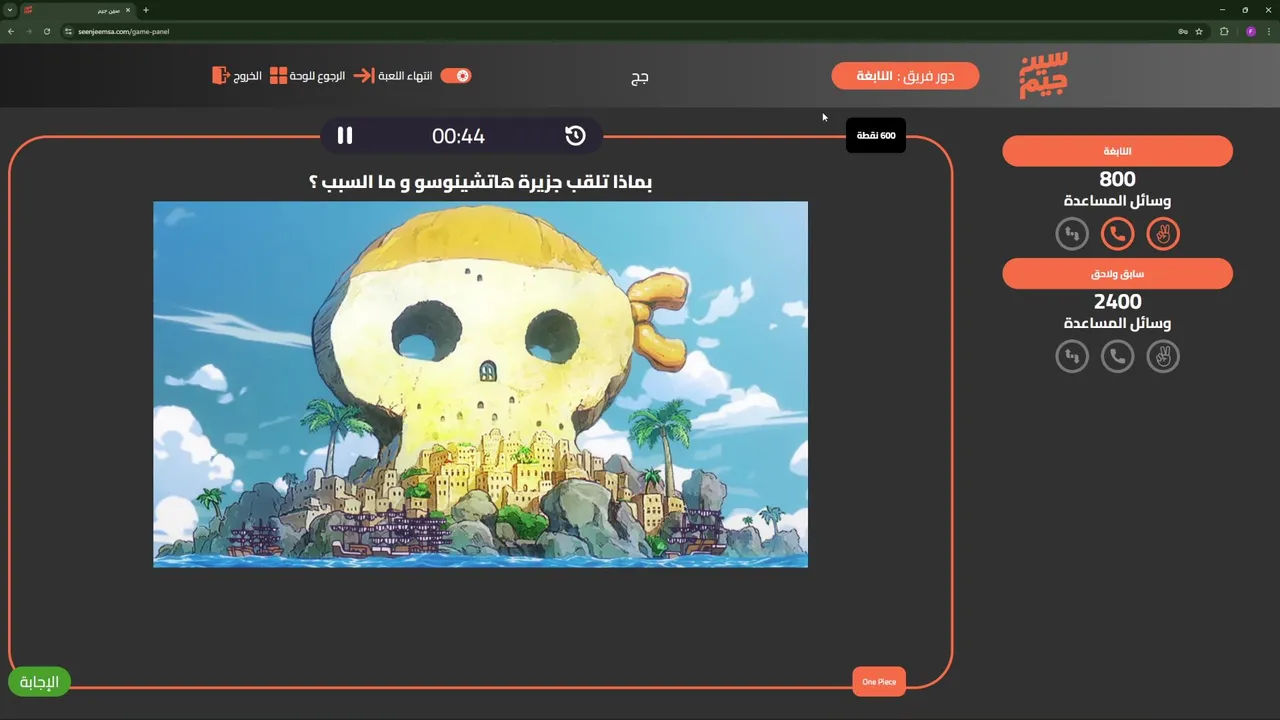1280x720 pixels.
Task: Click the 00:44 timer display
Action: pyautogui.click(x=458, y=136)
